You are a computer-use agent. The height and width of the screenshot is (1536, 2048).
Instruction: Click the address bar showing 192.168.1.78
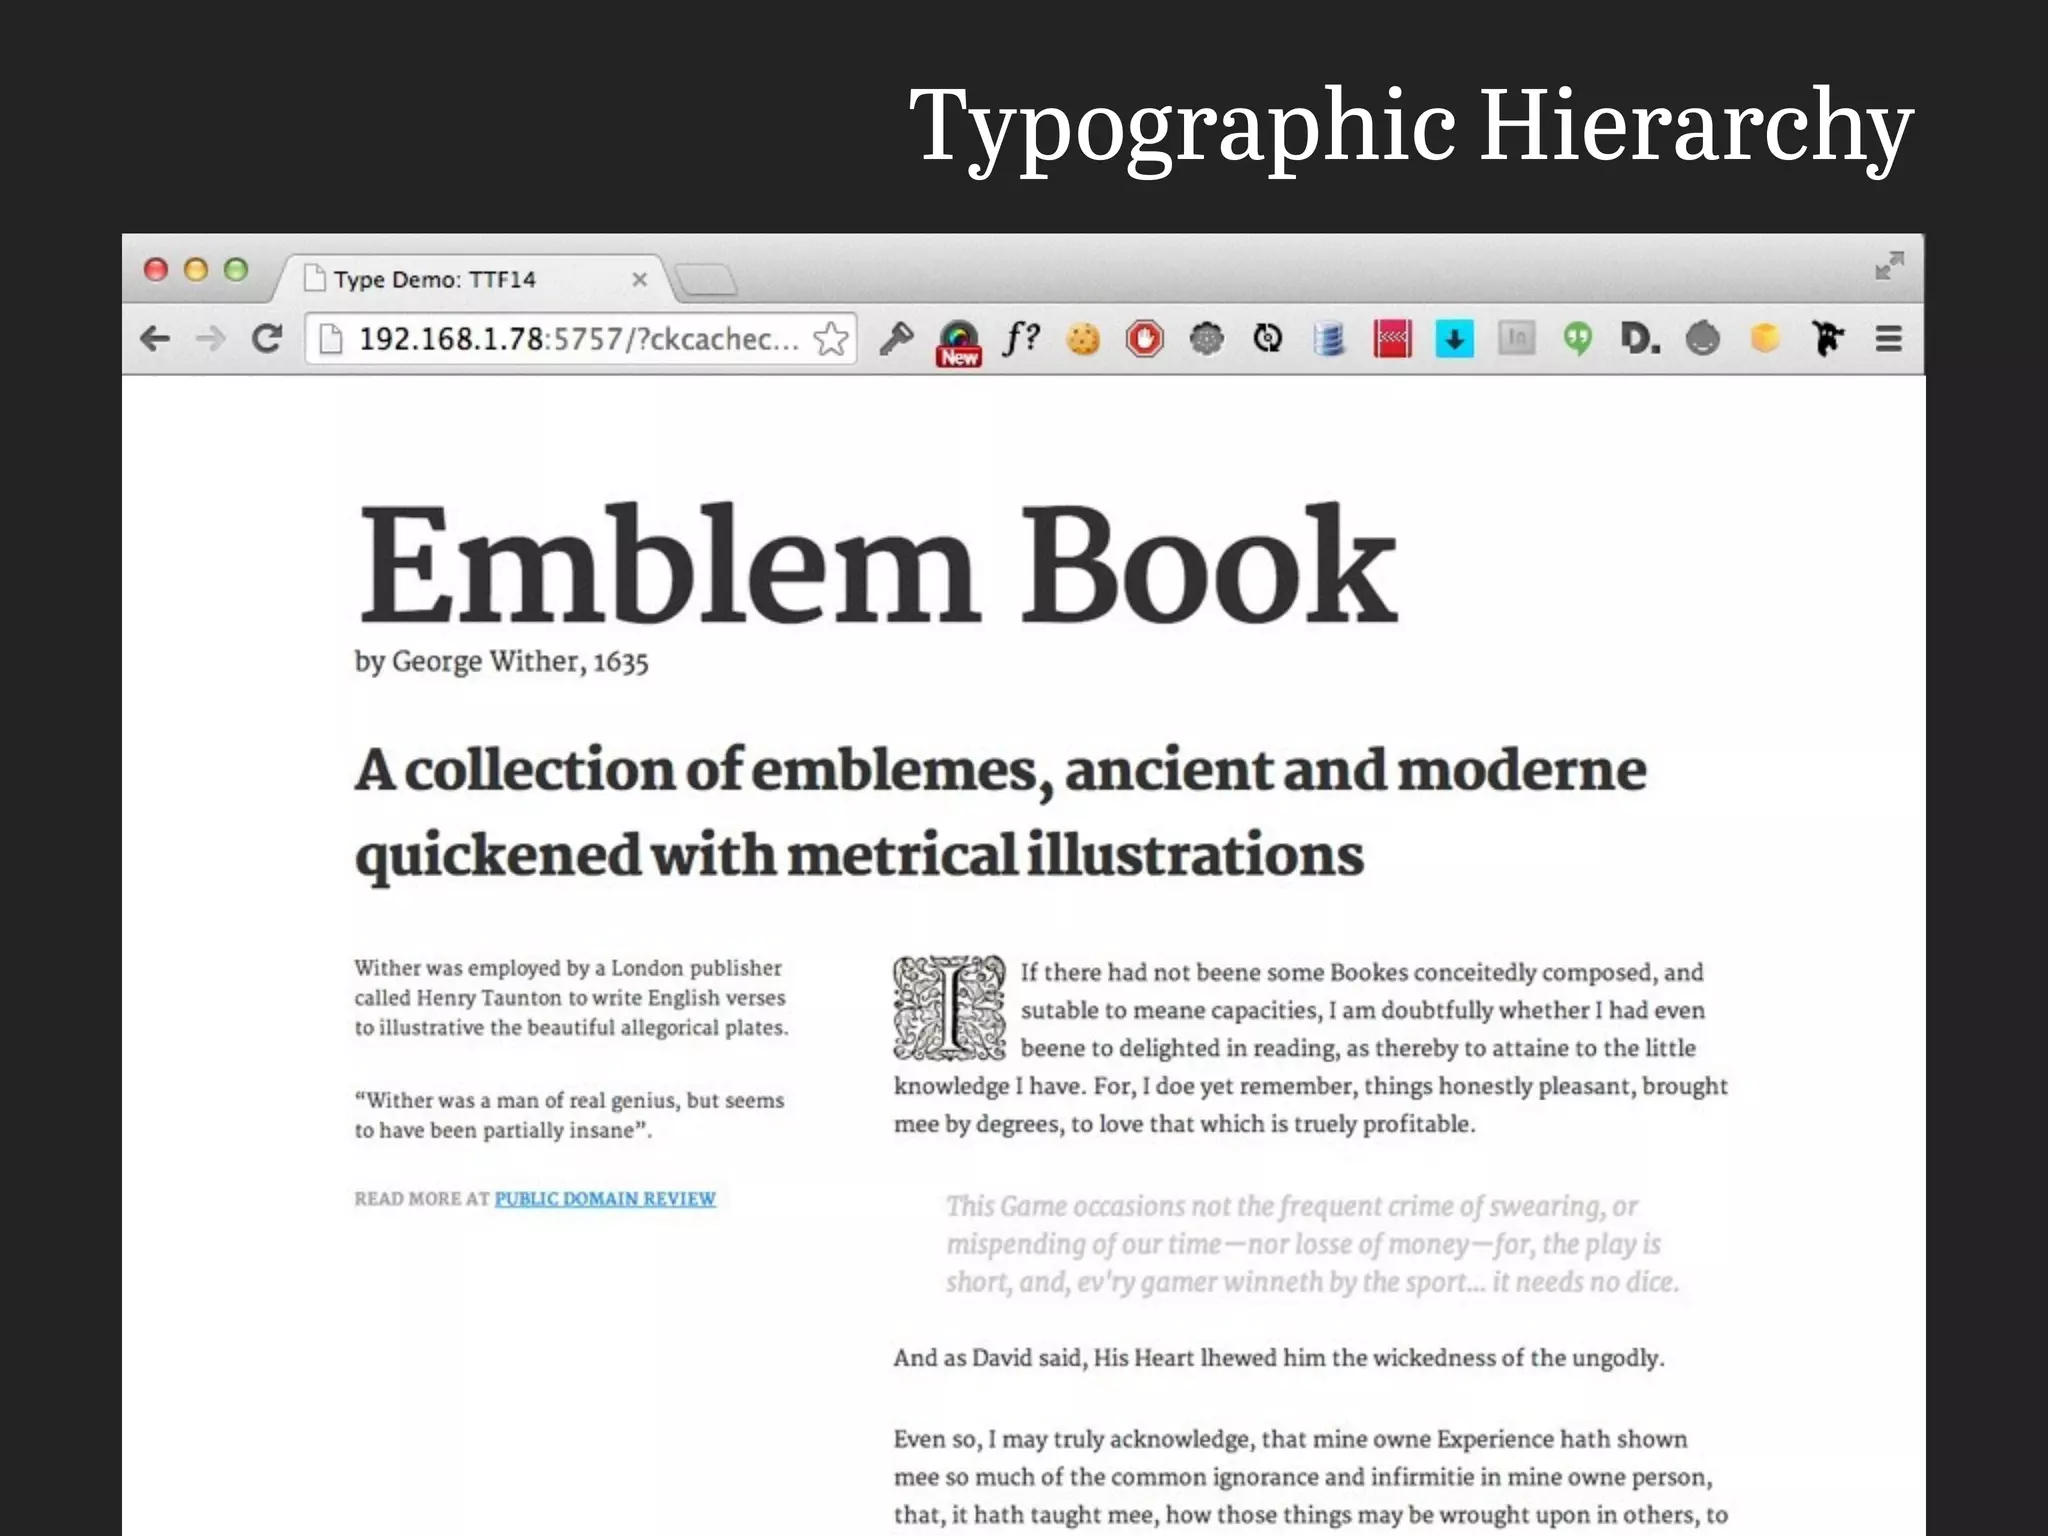[580, 339]
